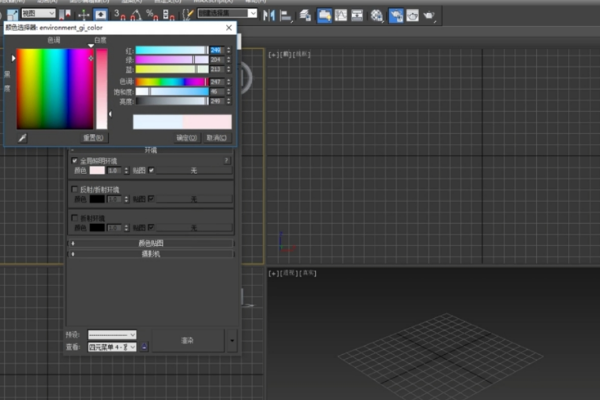The image size is (600, 400).
Task: Click the Render Production teapot icon
Action: [429, 15]
